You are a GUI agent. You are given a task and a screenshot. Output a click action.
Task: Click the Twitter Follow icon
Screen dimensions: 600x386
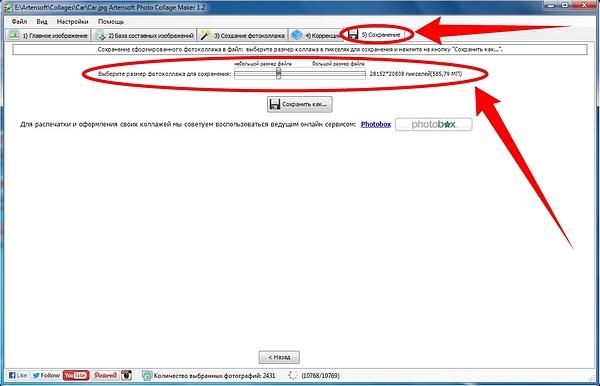46,375
